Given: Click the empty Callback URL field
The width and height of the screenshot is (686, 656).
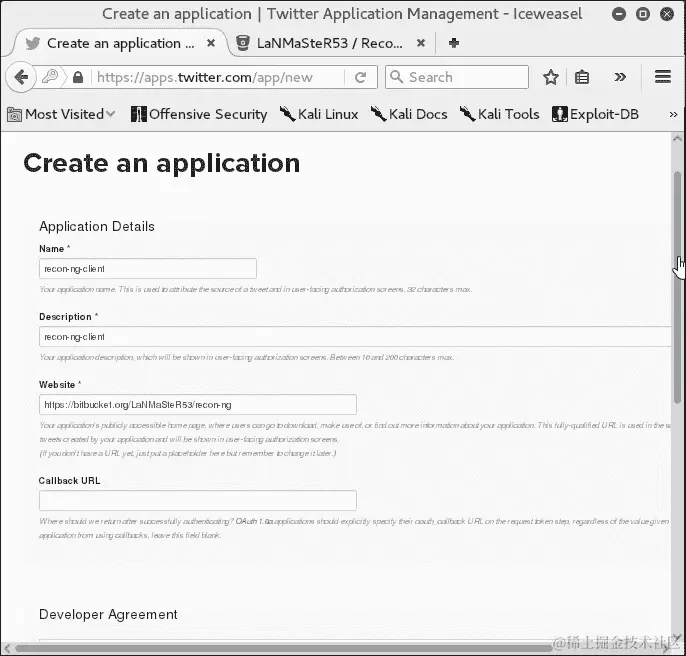Looking at the screenshot, I should [x=198, y=501].
